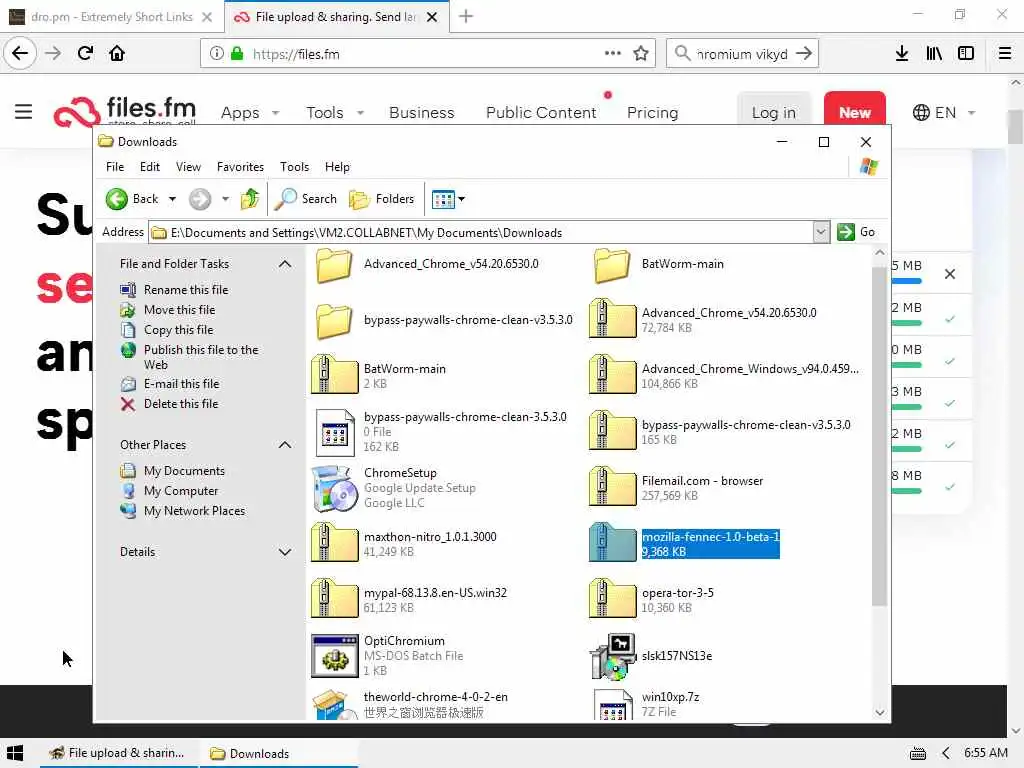1024x768 pixels.
Task: Select bypass-paywalls 165 KB zip icon
Action: tap(612, 430)
